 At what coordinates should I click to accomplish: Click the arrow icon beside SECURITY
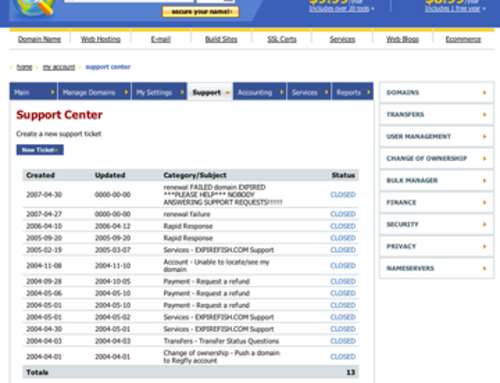tap(485, 224)
